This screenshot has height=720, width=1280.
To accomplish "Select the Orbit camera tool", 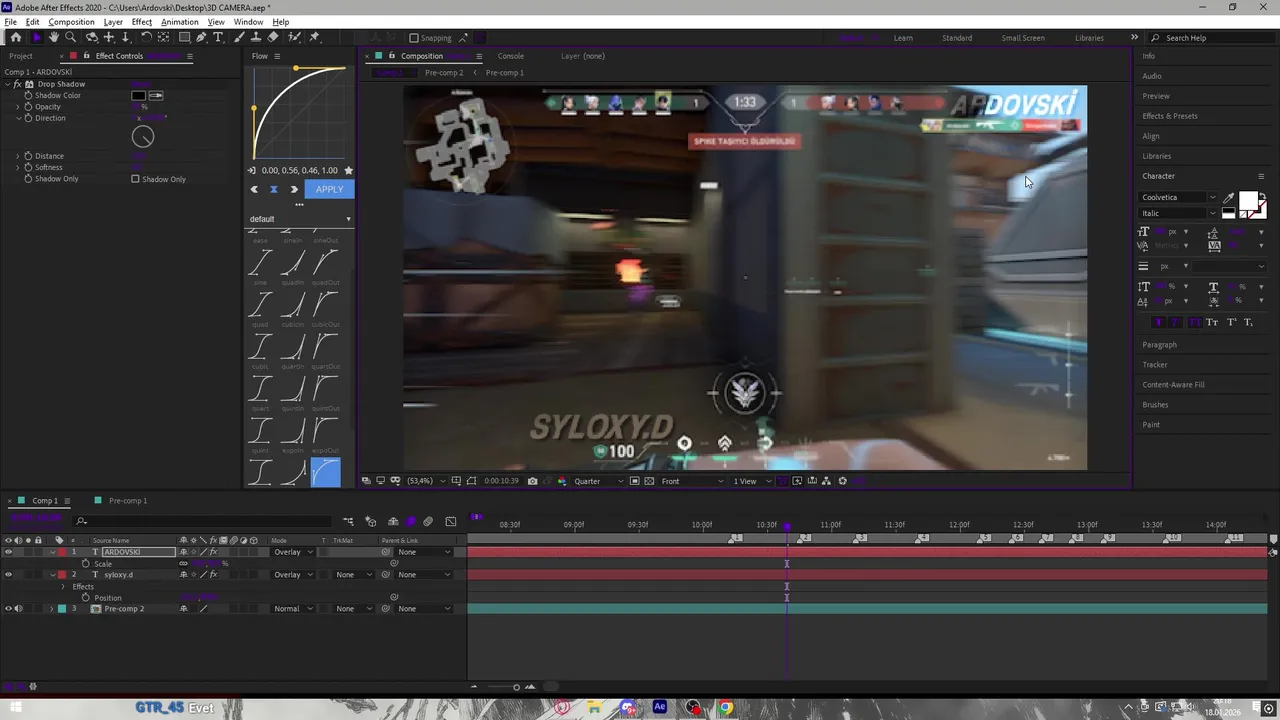I will [92, 37].
